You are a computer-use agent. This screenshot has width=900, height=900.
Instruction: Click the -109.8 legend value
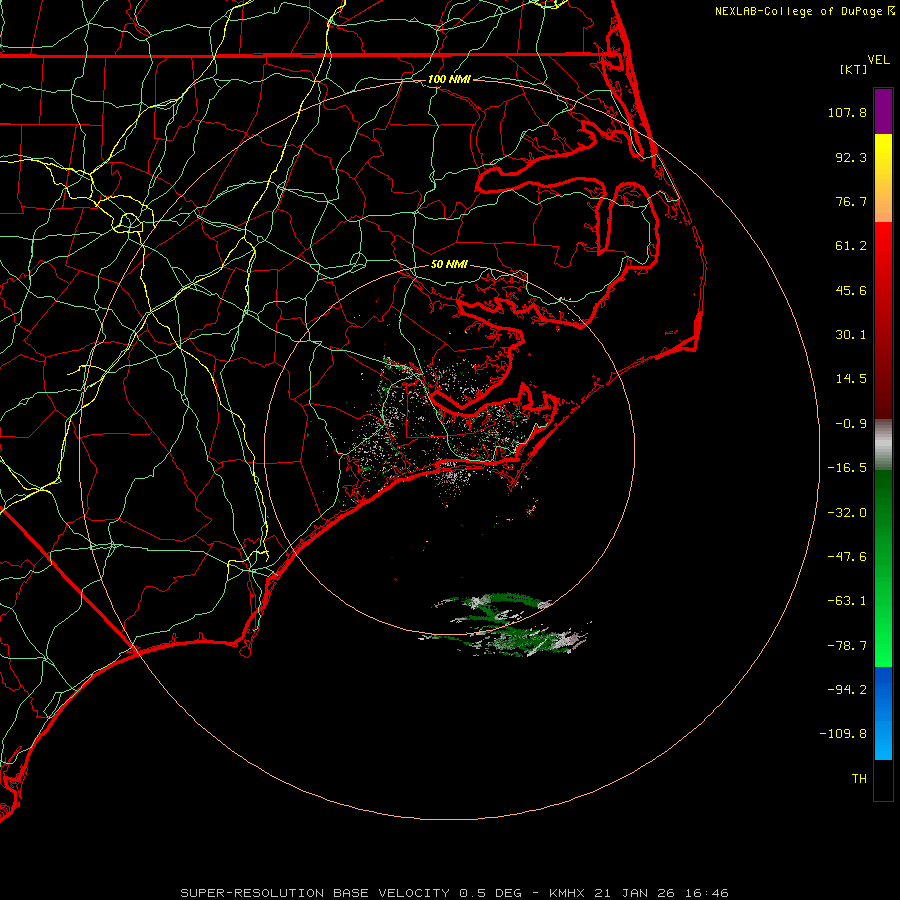pyautogui.click(x=844, y=734)
